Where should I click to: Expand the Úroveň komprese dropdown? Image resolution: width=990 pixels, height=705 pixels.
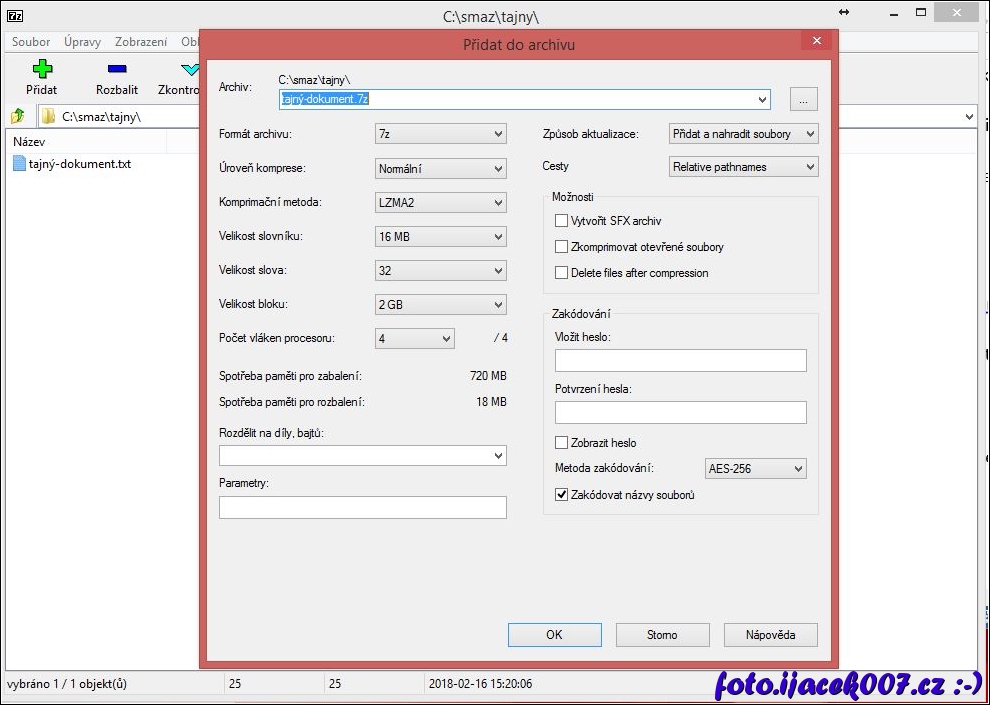tap(441, 169)
